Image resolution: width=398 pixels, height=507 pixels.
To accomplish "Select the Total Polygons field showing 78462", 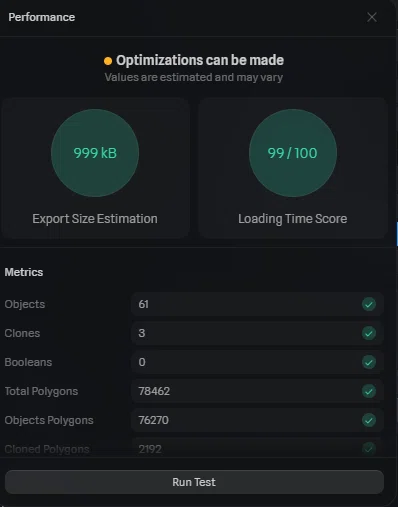I will tap(257, 391).
